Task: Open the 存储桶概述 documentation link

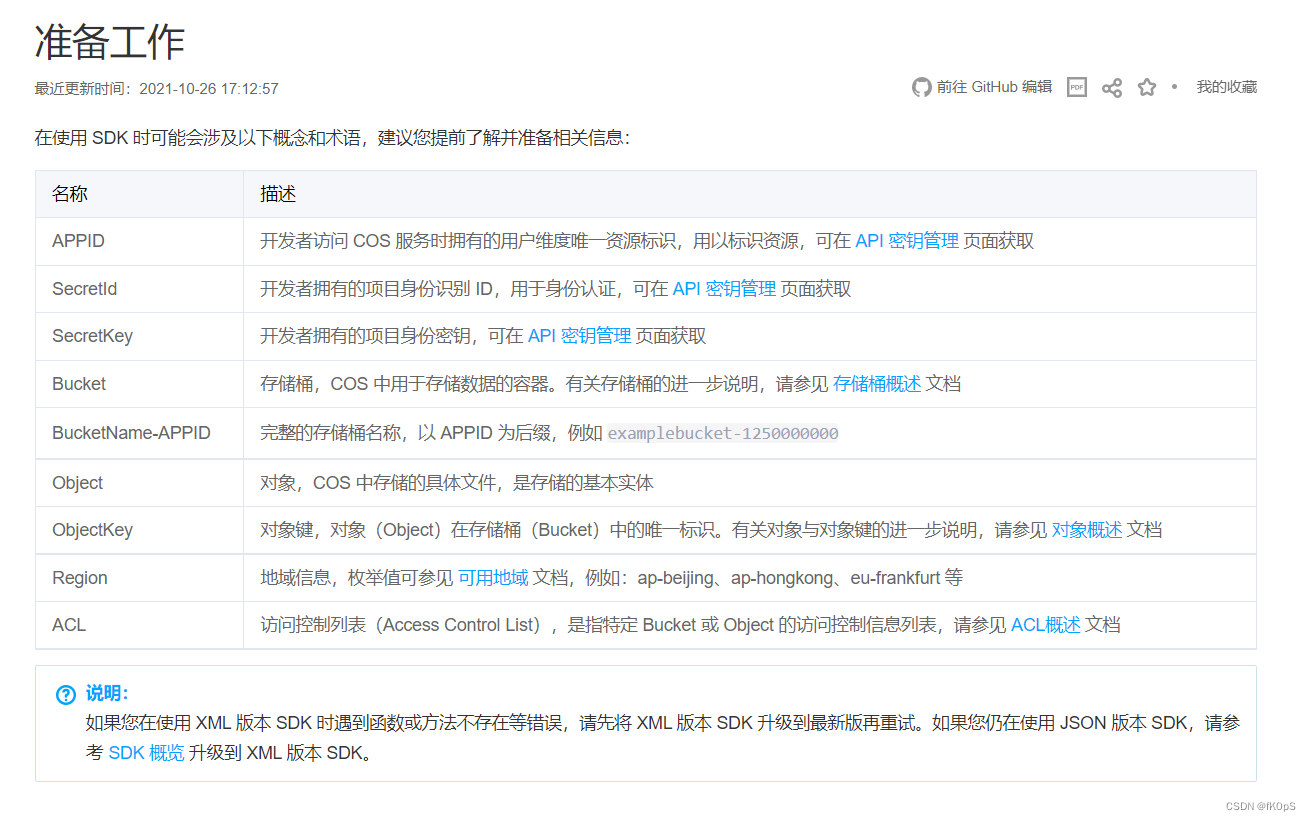Action: (876, 383)
